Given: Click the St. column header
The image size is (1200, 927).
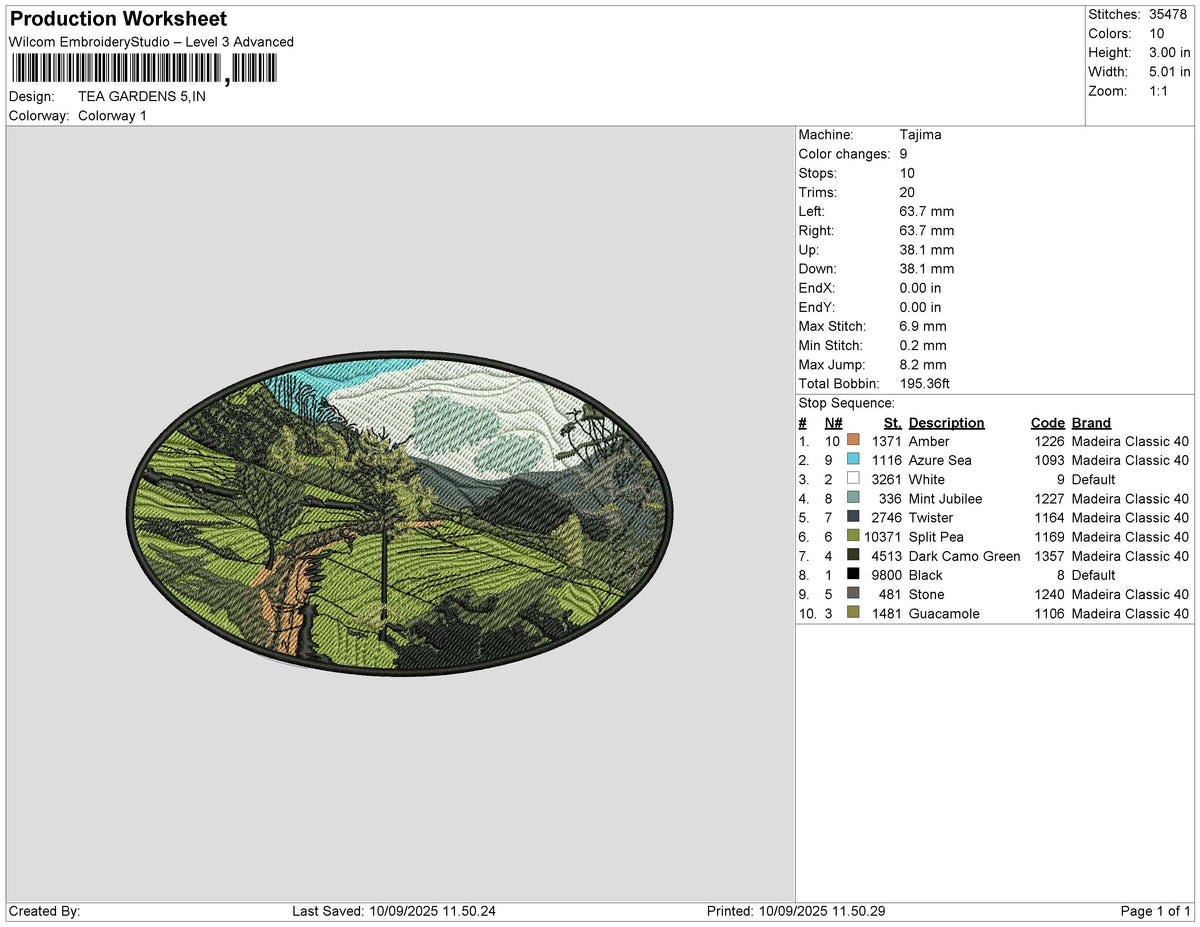Looking at the screenshot, I should tap(893, 423).
